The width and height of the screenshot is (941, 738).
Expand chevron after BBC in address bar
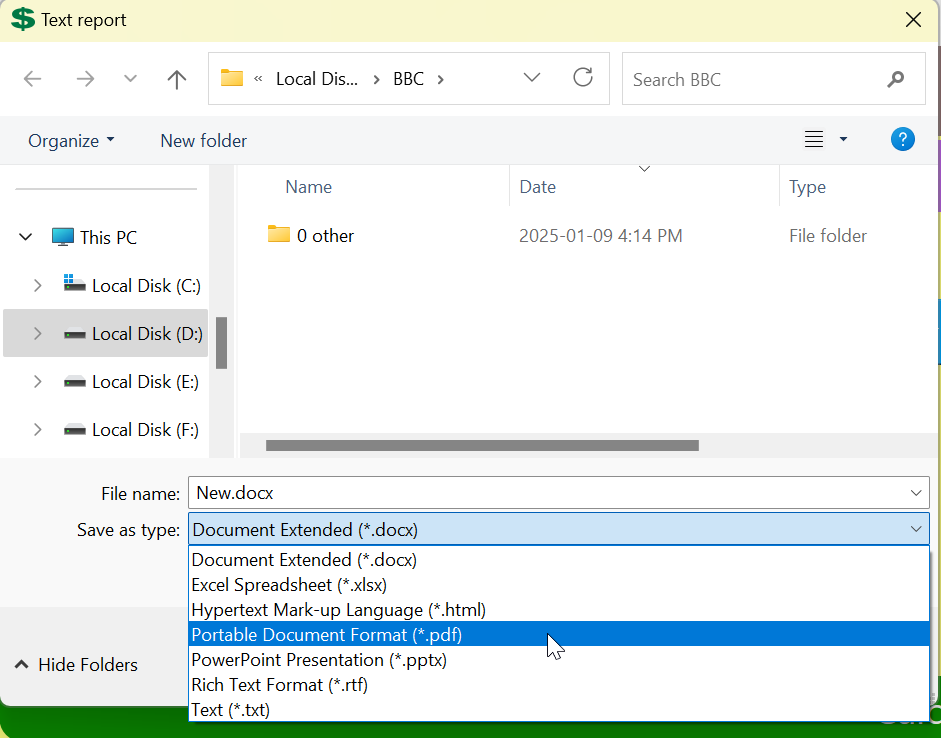(440, 79)
